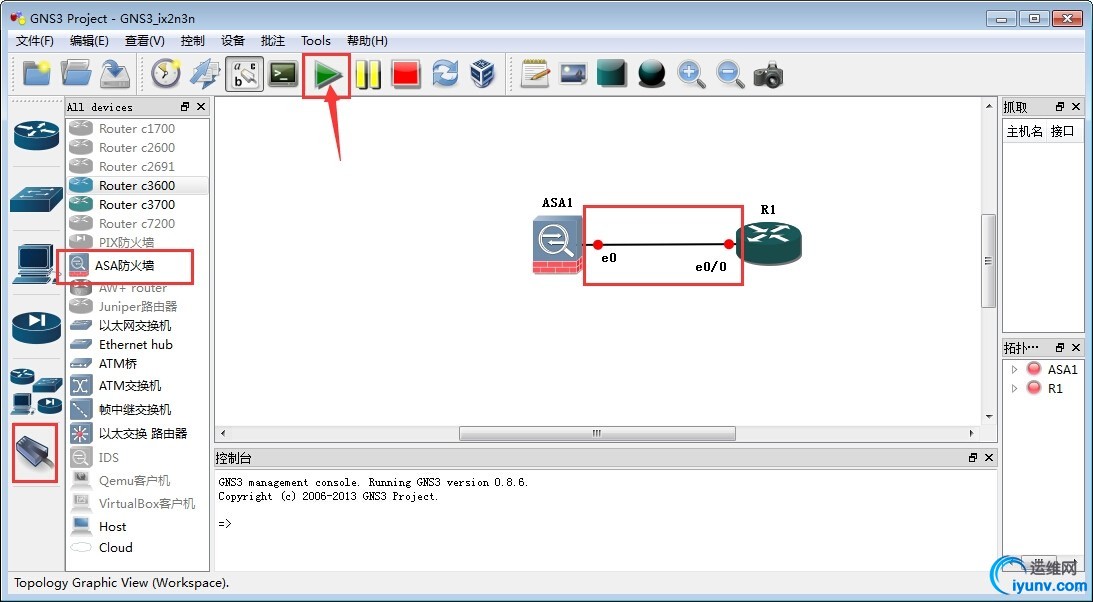The width and height of the screenshot is (1093, 602).
Task: Close the 控制台 console panel
Action: tap(989, 458)
